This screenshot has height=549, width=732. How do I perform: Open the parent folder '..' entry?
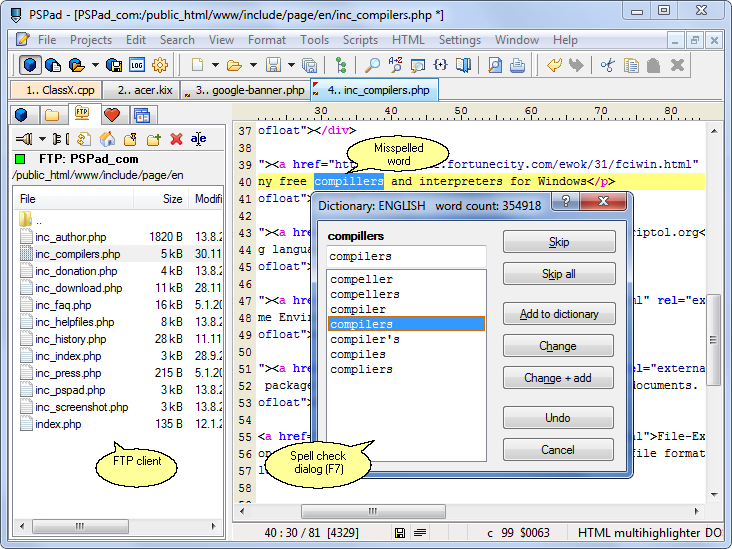click(x=31, y=220)
